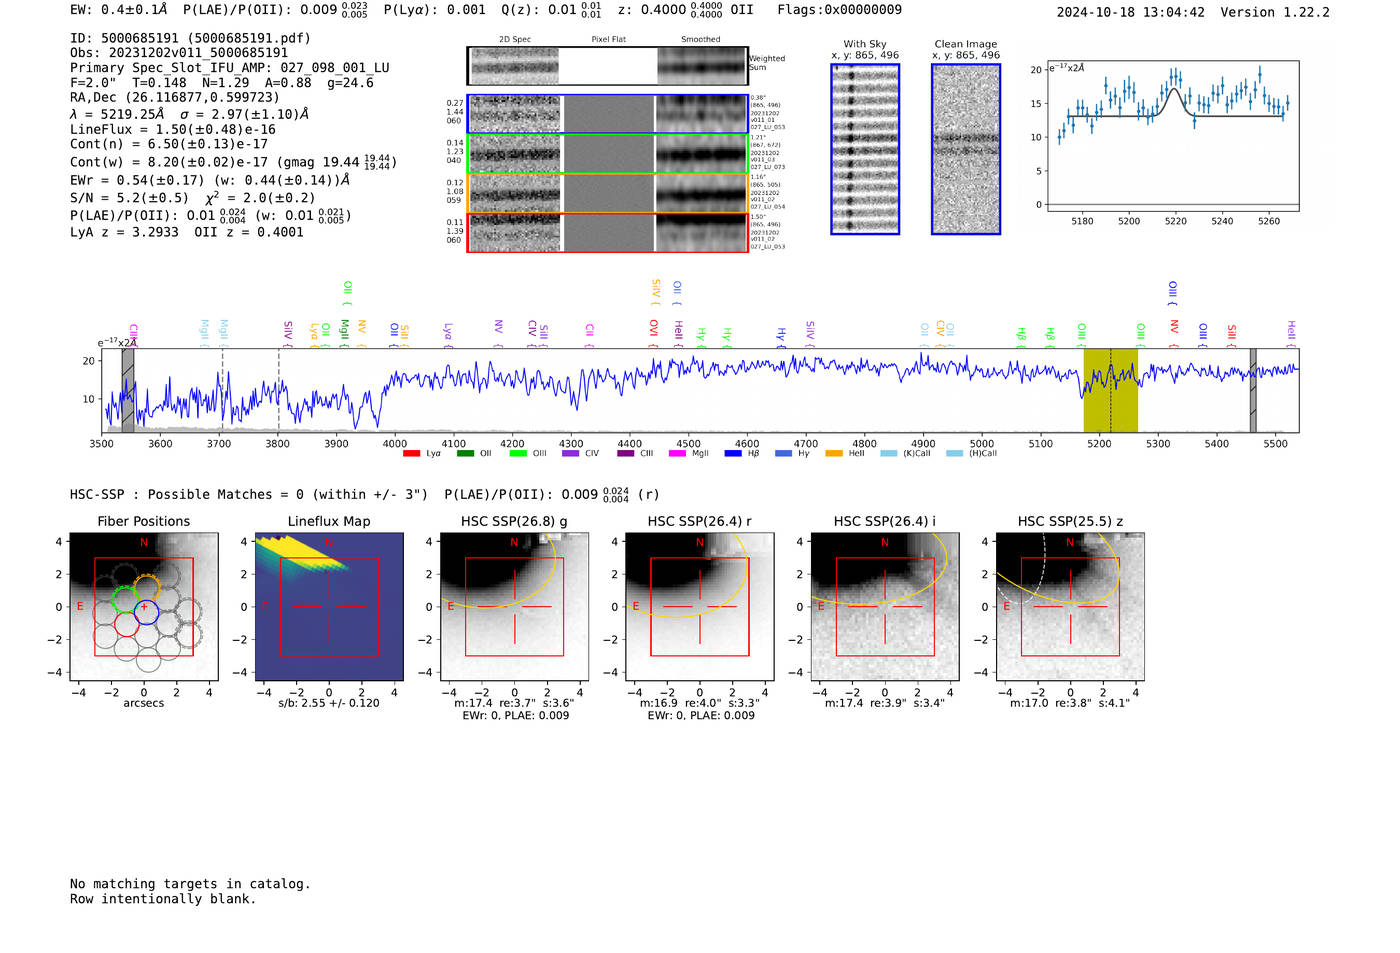
Task: Click the λ = 5219.25Å line
Action: (x=190, y=114)
